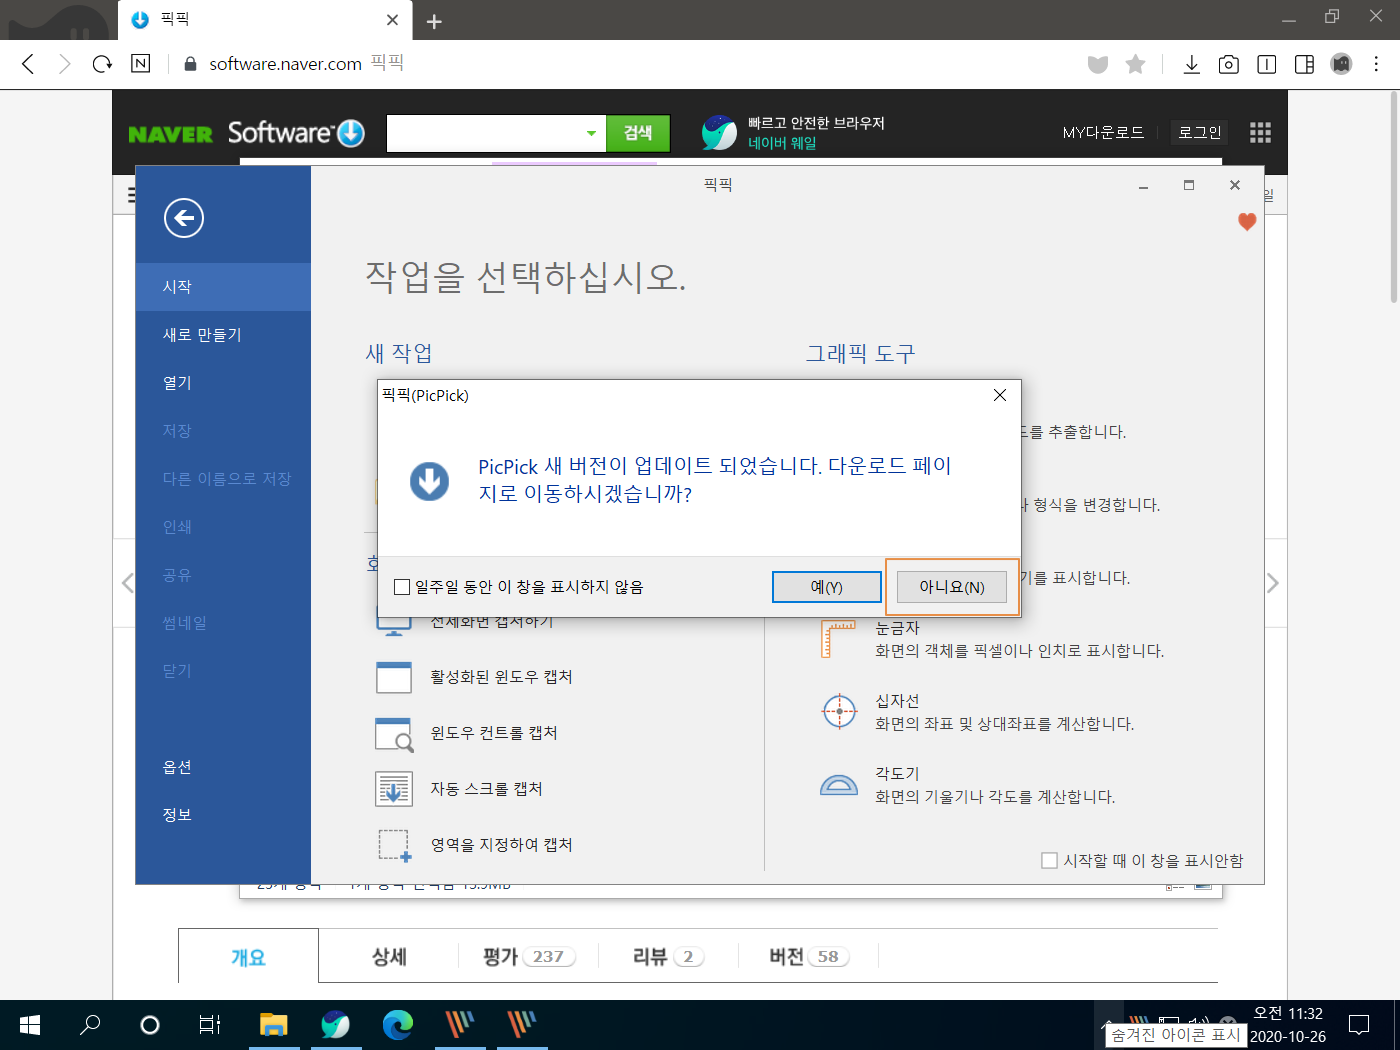Switch to the '버전' tab

point(808,957)
